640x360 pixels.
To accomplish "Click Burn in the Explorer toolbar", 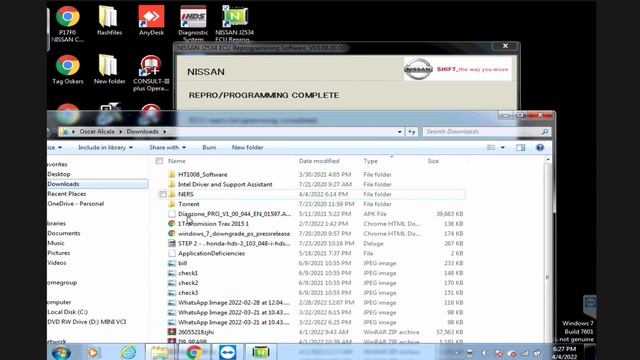I will click(x=209, y=147).
